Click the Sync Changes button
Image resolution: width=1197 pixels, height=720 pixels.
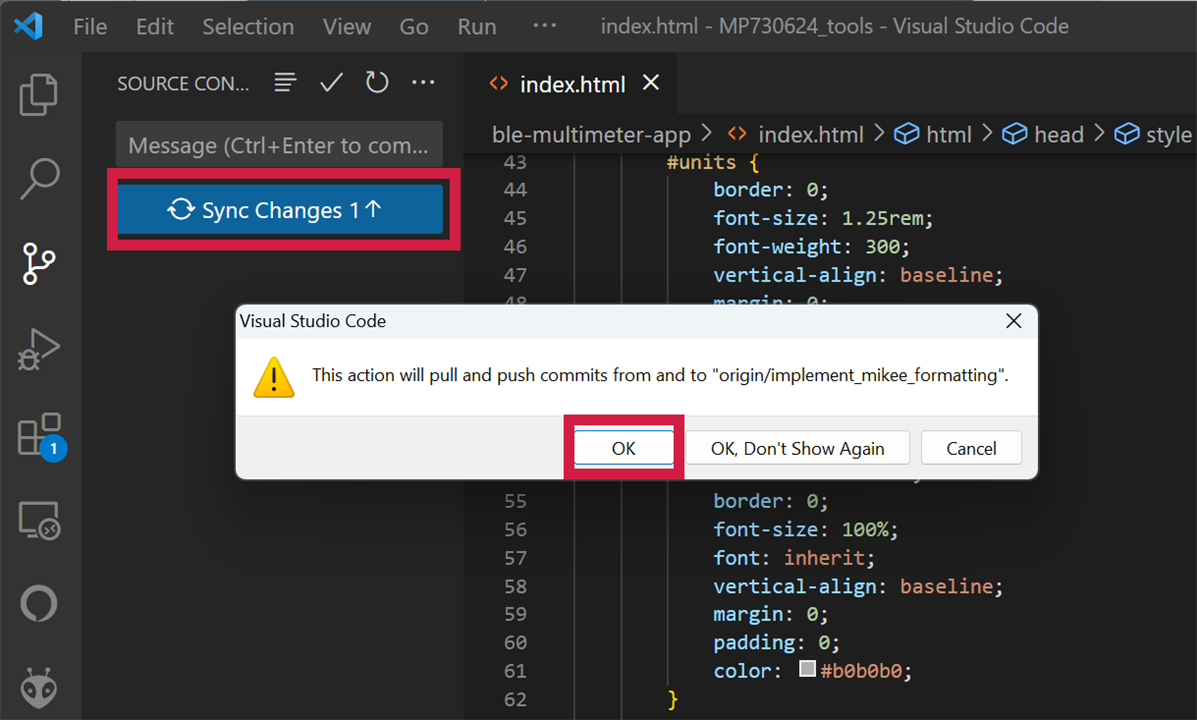(x=280, y=209)
